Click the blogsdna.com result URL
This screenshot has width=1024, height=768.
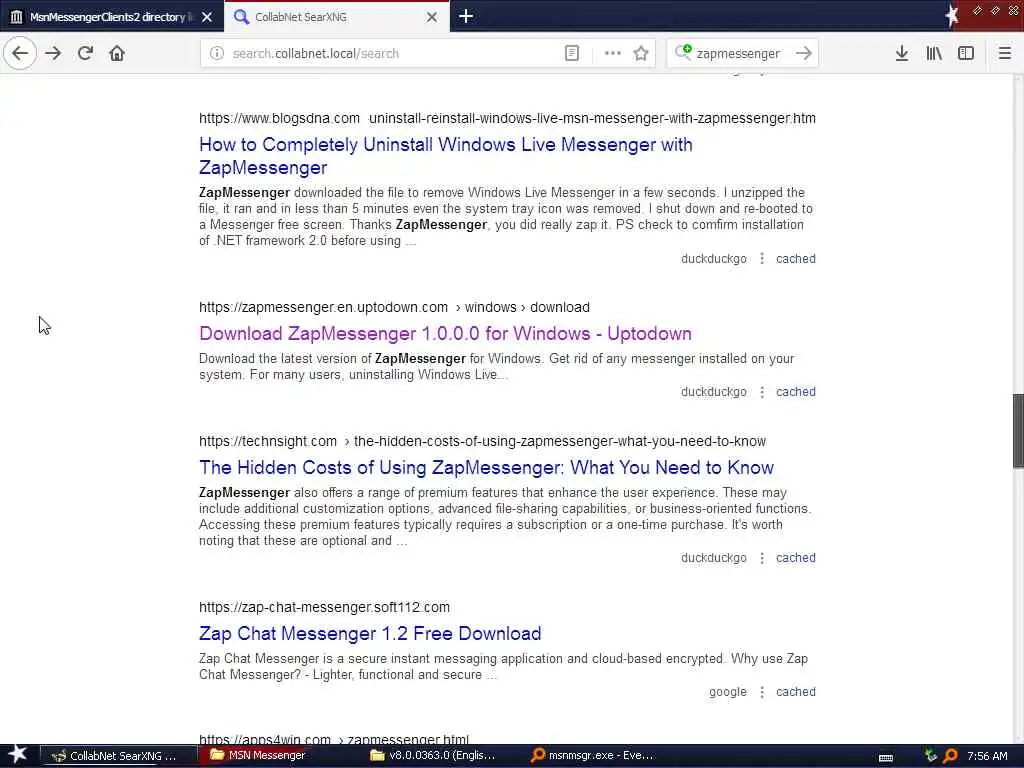click(x=507, y=118)
